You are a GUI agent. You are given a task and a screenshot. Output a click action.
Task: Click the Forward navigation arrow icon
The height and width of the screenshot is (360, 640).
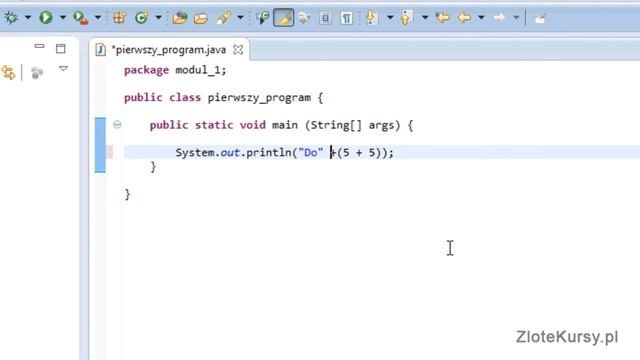[x=499, y=18]
